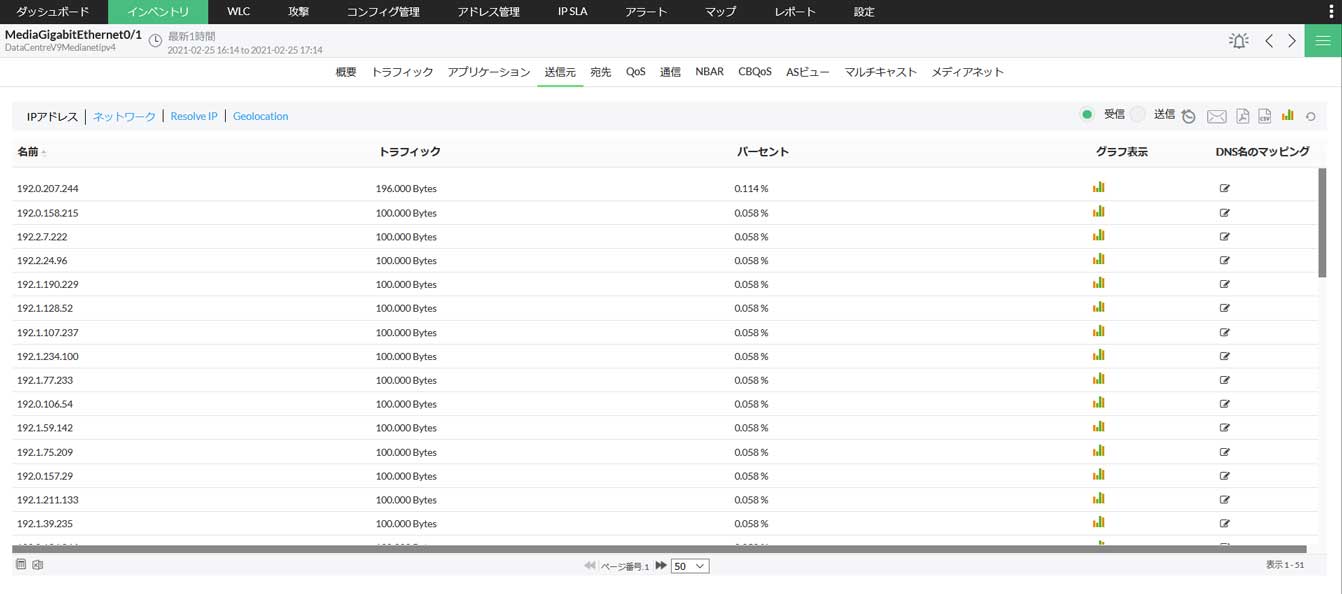Open the Geolocation link
The width and height of the screenshot is (1342, 594).
(260, 116)
